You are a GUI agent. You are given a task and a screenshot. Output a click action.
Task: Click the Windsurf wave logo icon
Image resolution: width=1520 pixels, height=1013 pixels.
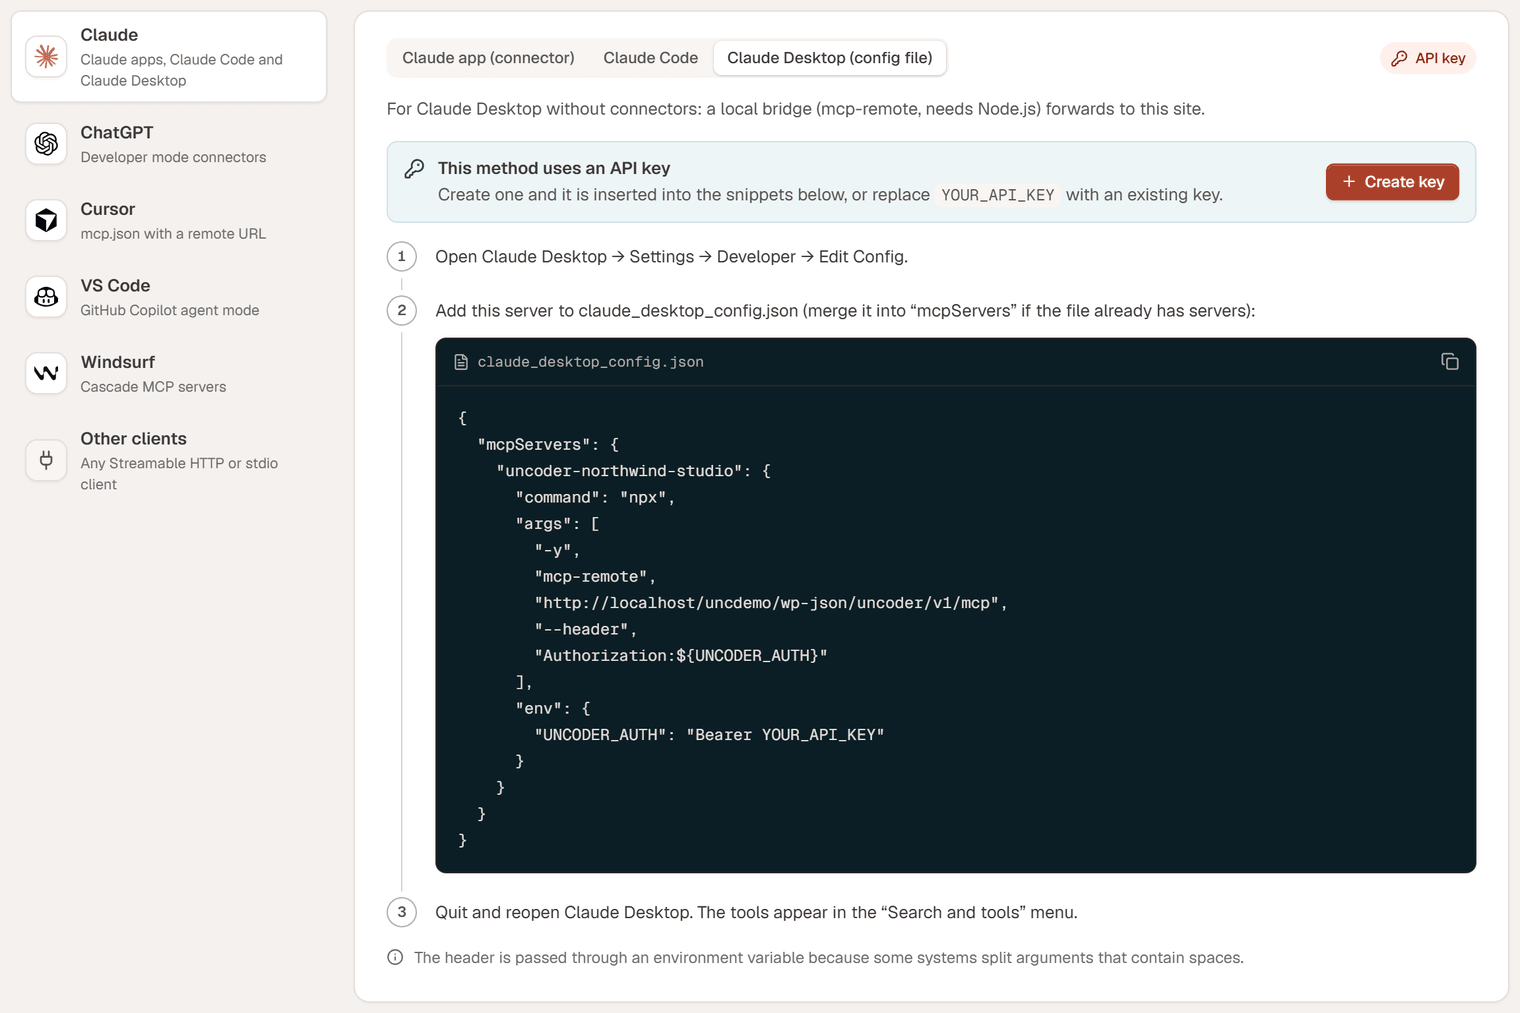(x=46, y=373)
